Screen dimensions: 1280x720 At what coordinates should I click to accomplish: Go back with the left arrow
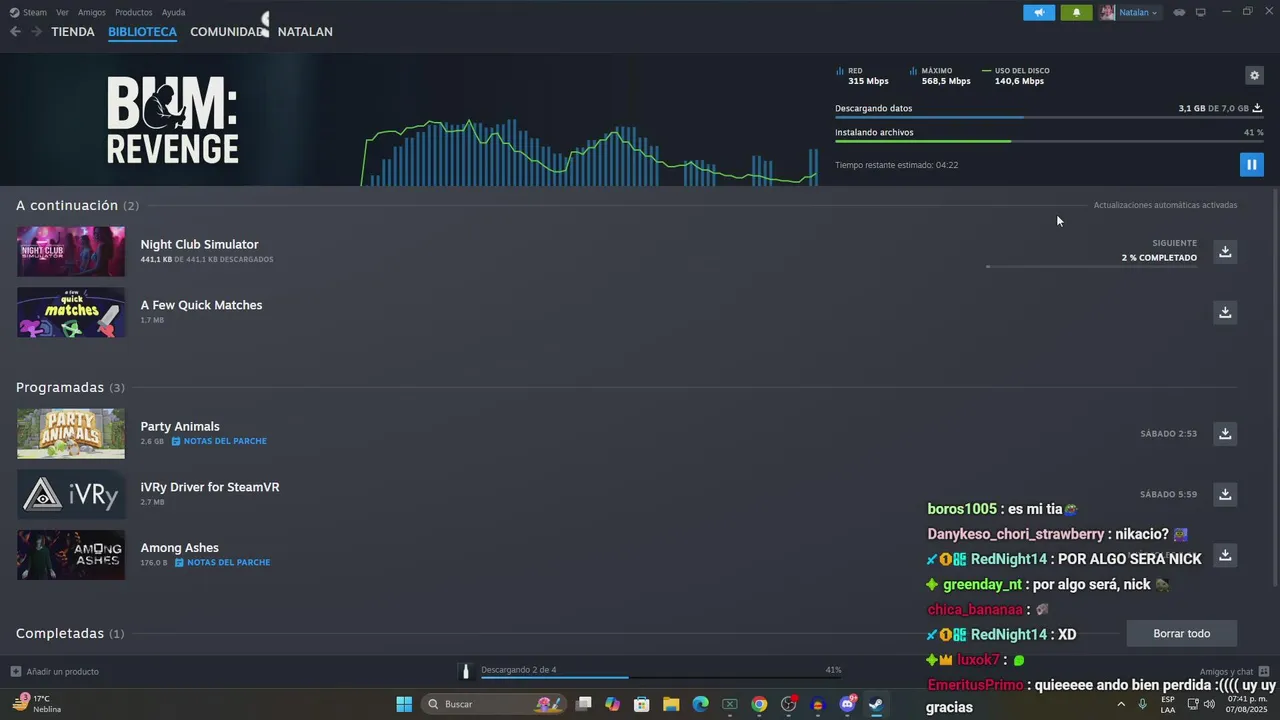point(15,32)
